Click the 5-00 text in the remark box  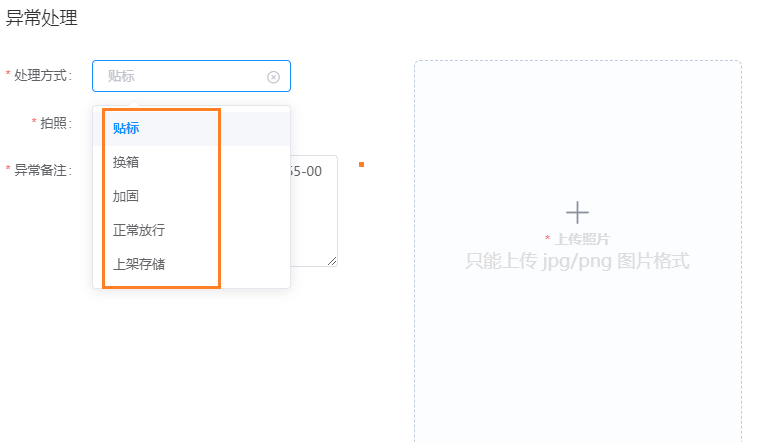tap(306, 171)
